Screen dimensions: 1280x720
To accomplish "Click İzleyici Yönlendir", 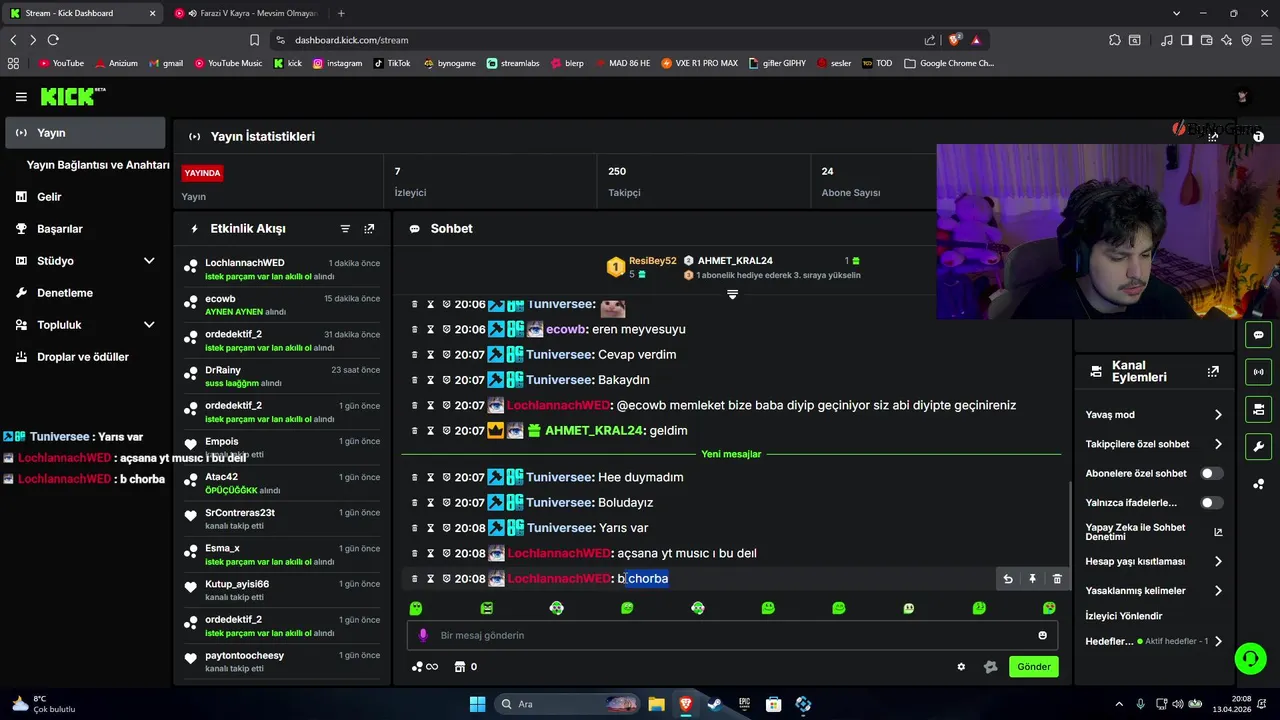I will pyautogui.click(x=1123, y=616).
